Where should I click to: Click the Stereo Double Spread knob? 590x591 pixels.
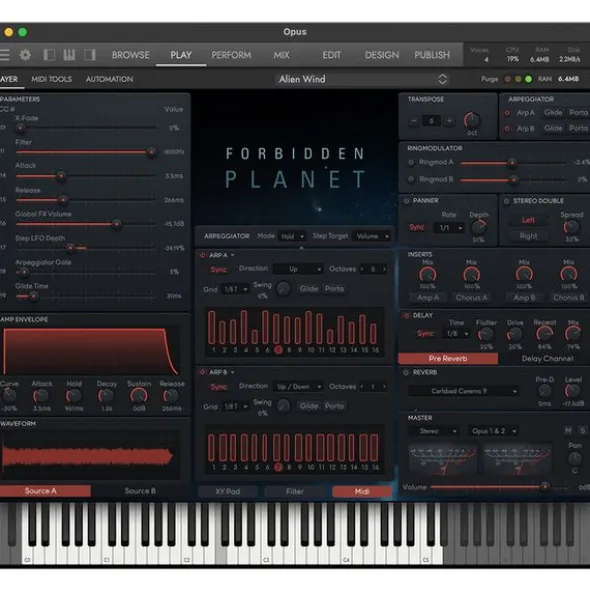point(571,227)
